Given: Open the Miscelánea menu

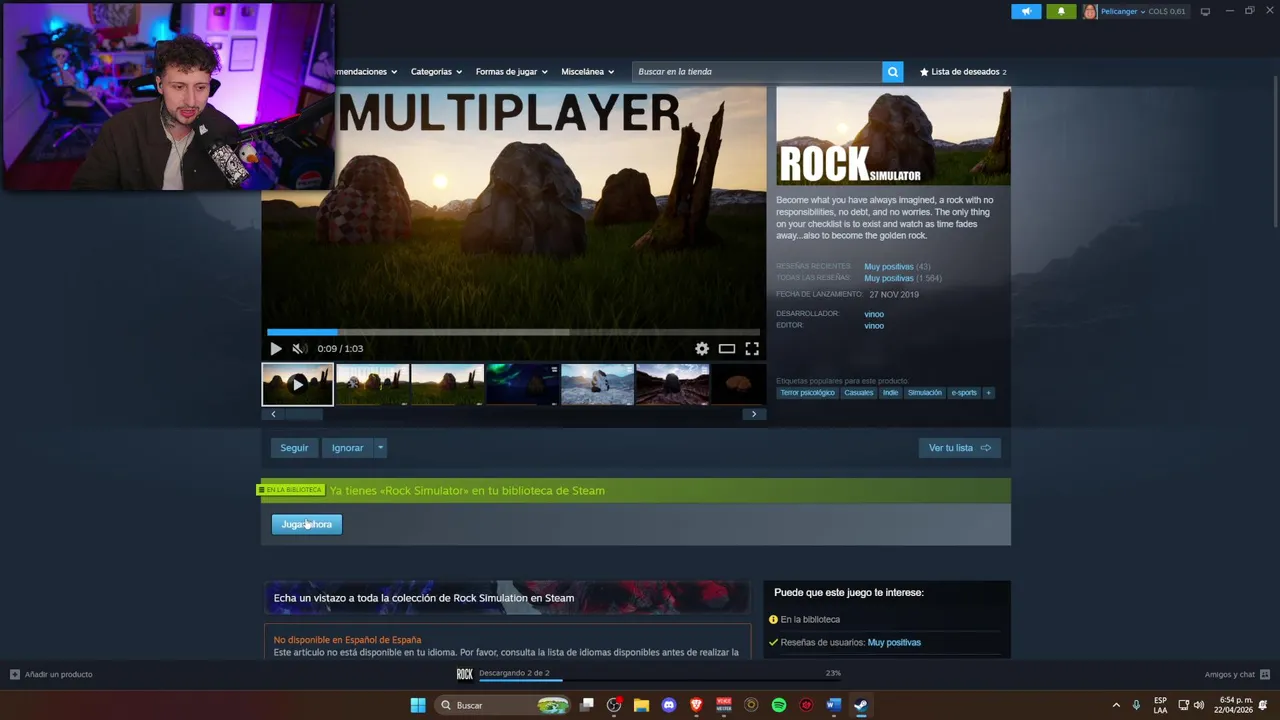Looking at the screenshot, I should [x=587, y=72].
